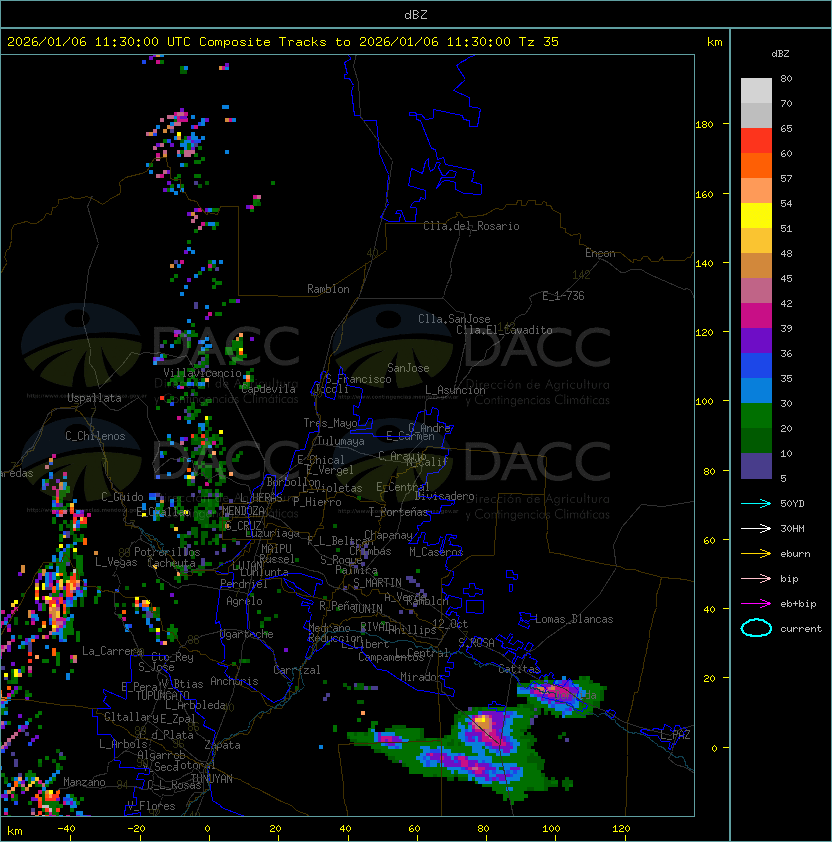Viewport: 832px width, 842px height.
Task: Click the 'La_Carrera' map label
Action: pos(113,651)
